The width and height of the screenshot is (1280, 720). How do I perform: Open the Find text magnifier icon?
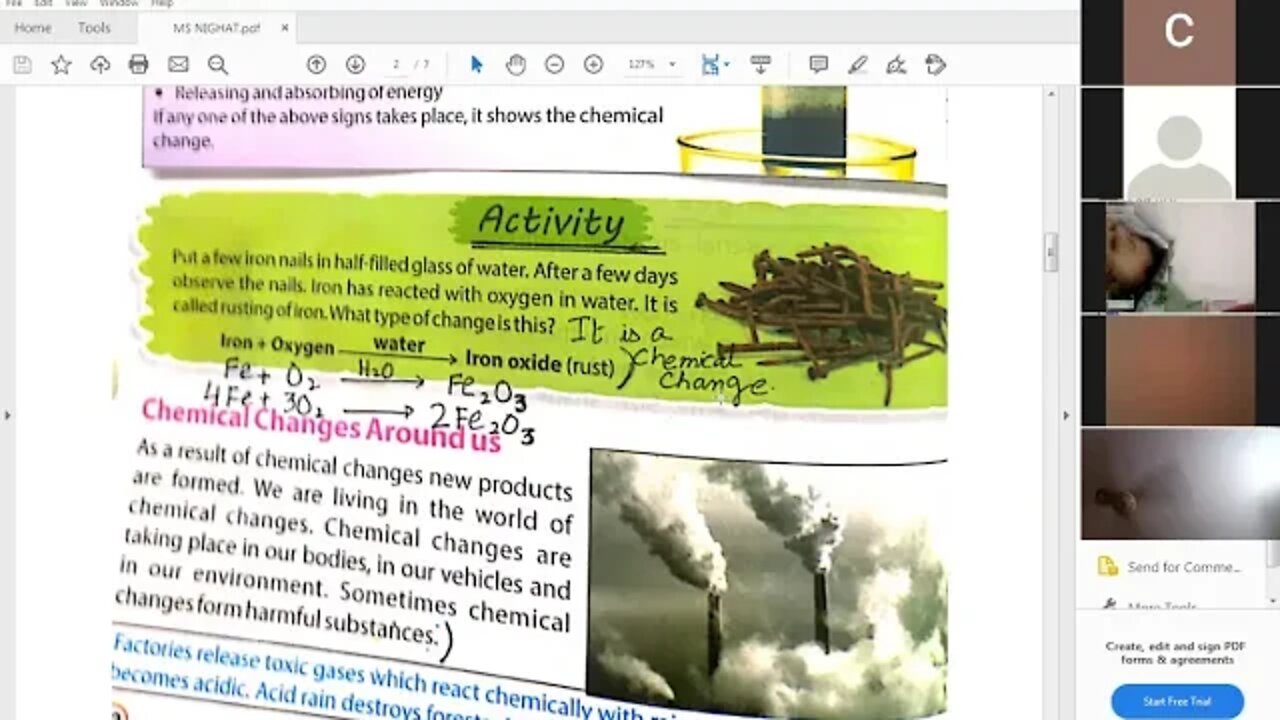(217, 65)
